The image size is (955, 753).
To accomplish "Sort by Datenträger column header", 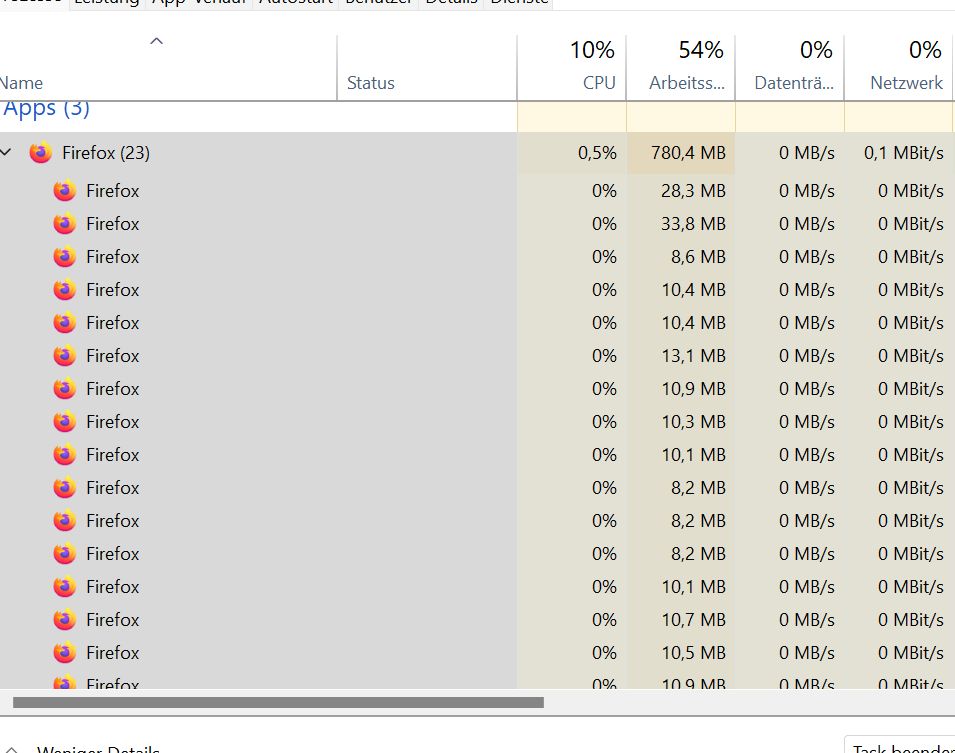I will [790, 67].
